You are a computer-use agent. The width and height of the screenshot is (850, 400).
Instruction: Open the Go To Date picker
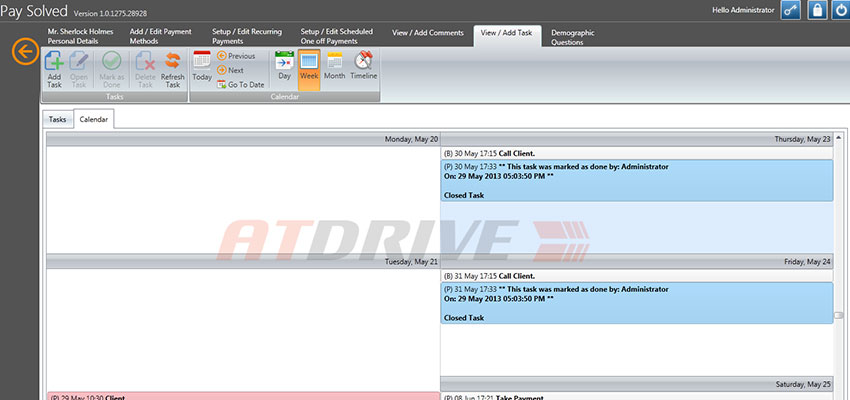coord(241,85)
